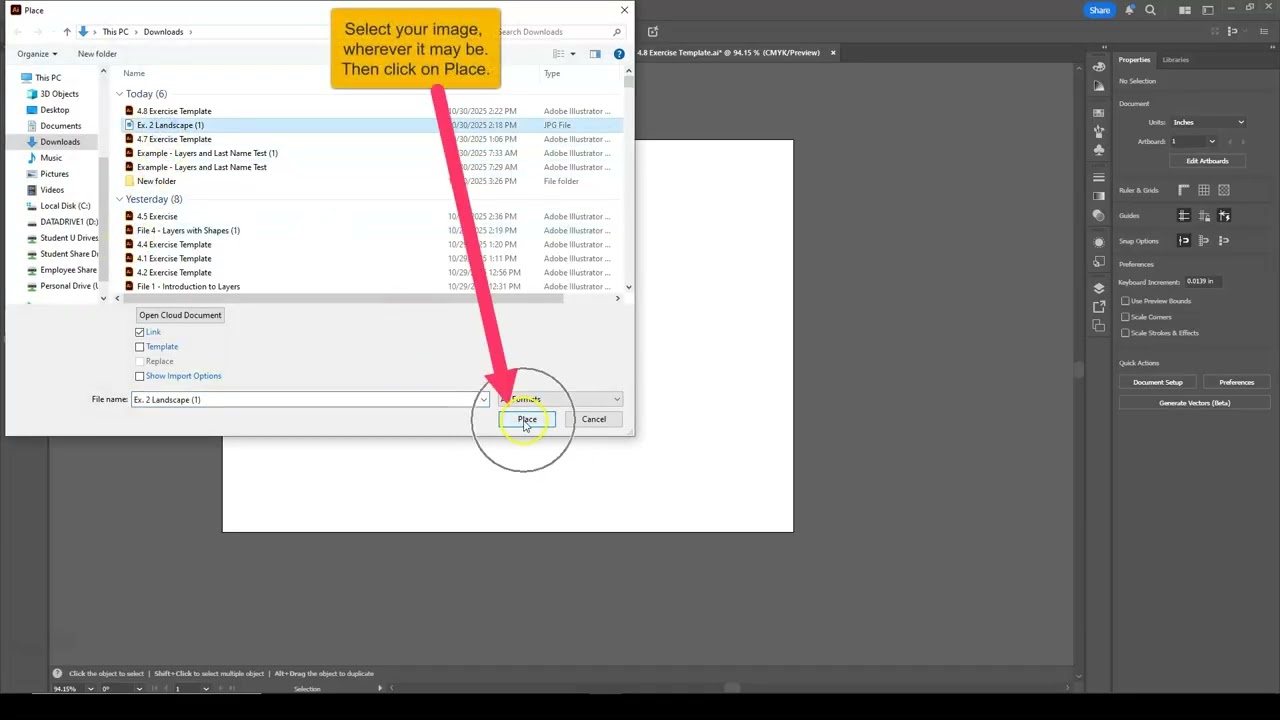This screenshot has height=720, width=1280.
Task: Collapse the Yesterday (8) group
Action: (x=119, y=199)
